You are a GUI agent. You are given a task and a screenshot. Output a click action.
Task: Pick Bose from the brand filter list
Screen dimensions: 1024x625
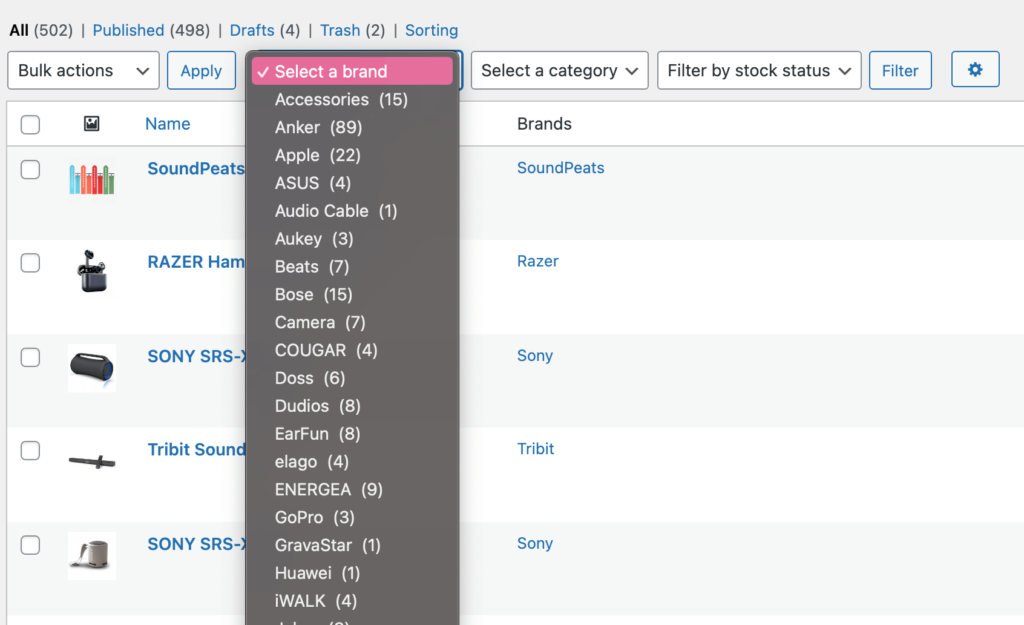(312, 294)
